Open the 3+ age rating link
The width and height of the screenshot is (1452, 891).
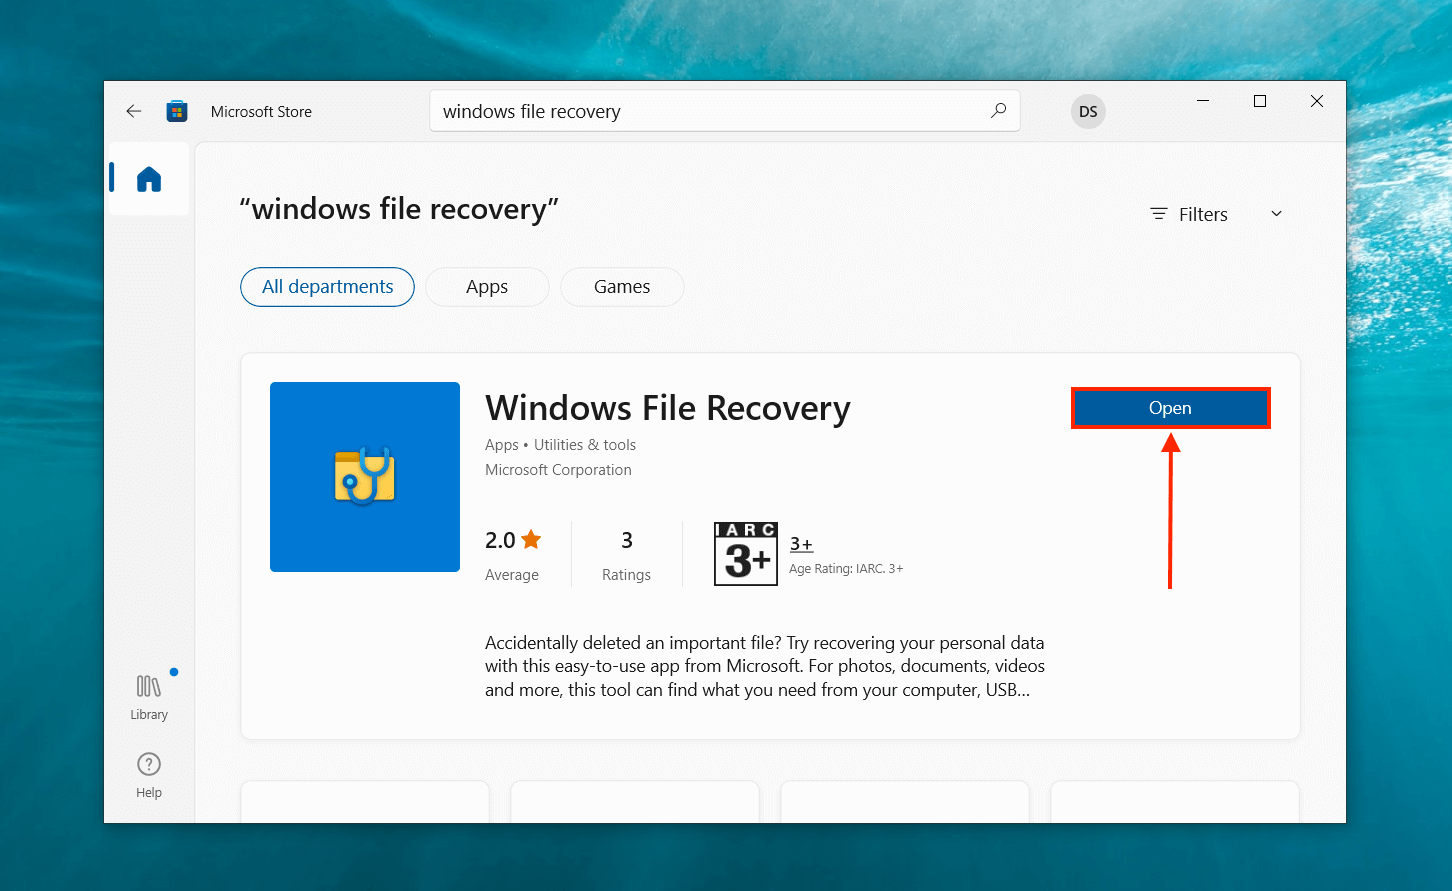pyautogui.click(x=801, y=544)
